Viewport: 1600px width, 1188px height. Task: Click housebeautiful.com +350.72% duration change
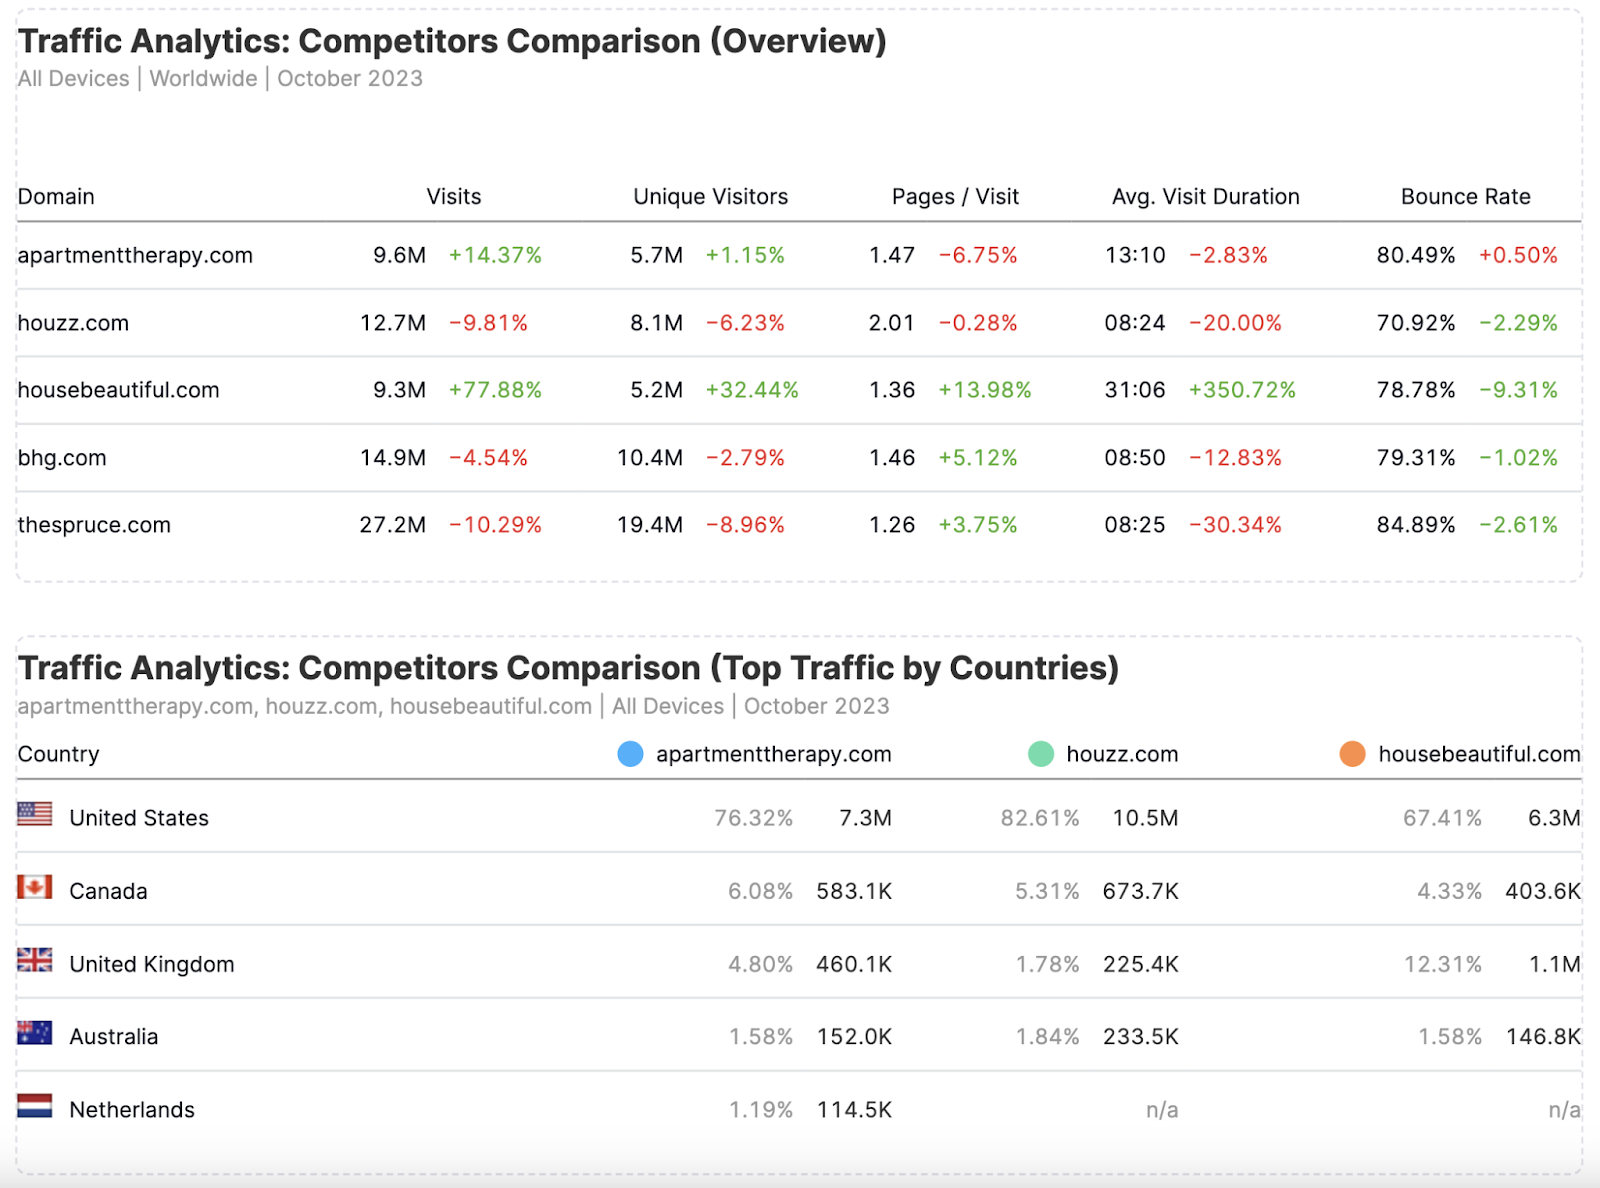click(1242, 390)
